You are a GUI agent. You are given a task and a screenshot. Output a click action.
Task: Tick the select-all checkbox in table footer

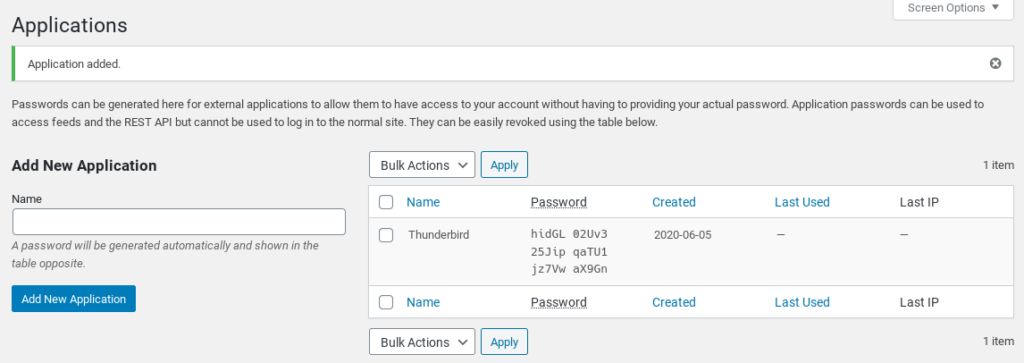(386, 302)
